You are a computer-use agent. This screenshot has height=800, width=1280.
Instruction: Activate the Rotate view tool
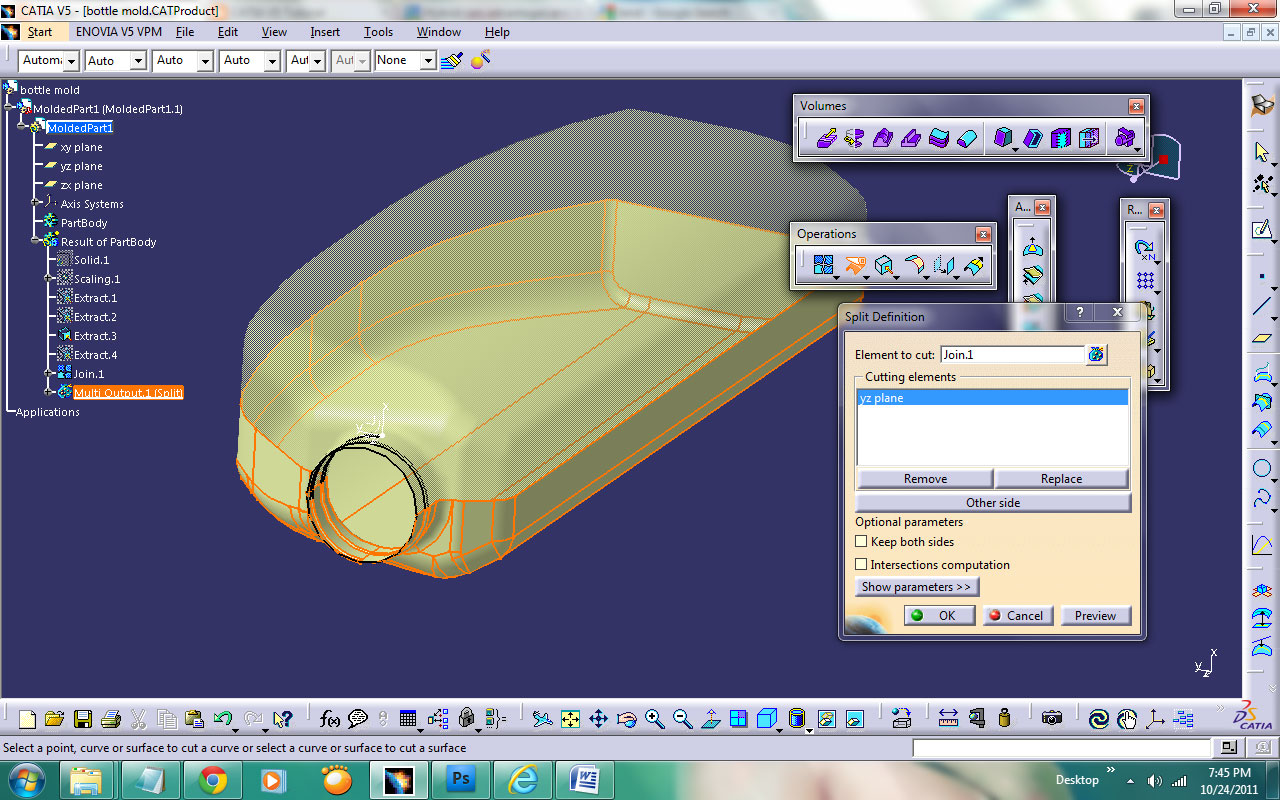click(627, 718)
